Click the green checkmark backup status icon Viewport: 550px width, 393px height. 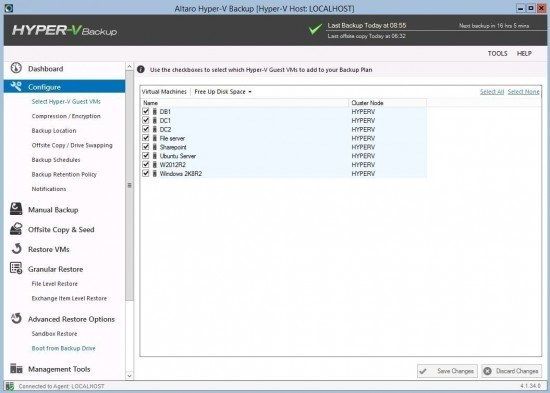point(315,29)
